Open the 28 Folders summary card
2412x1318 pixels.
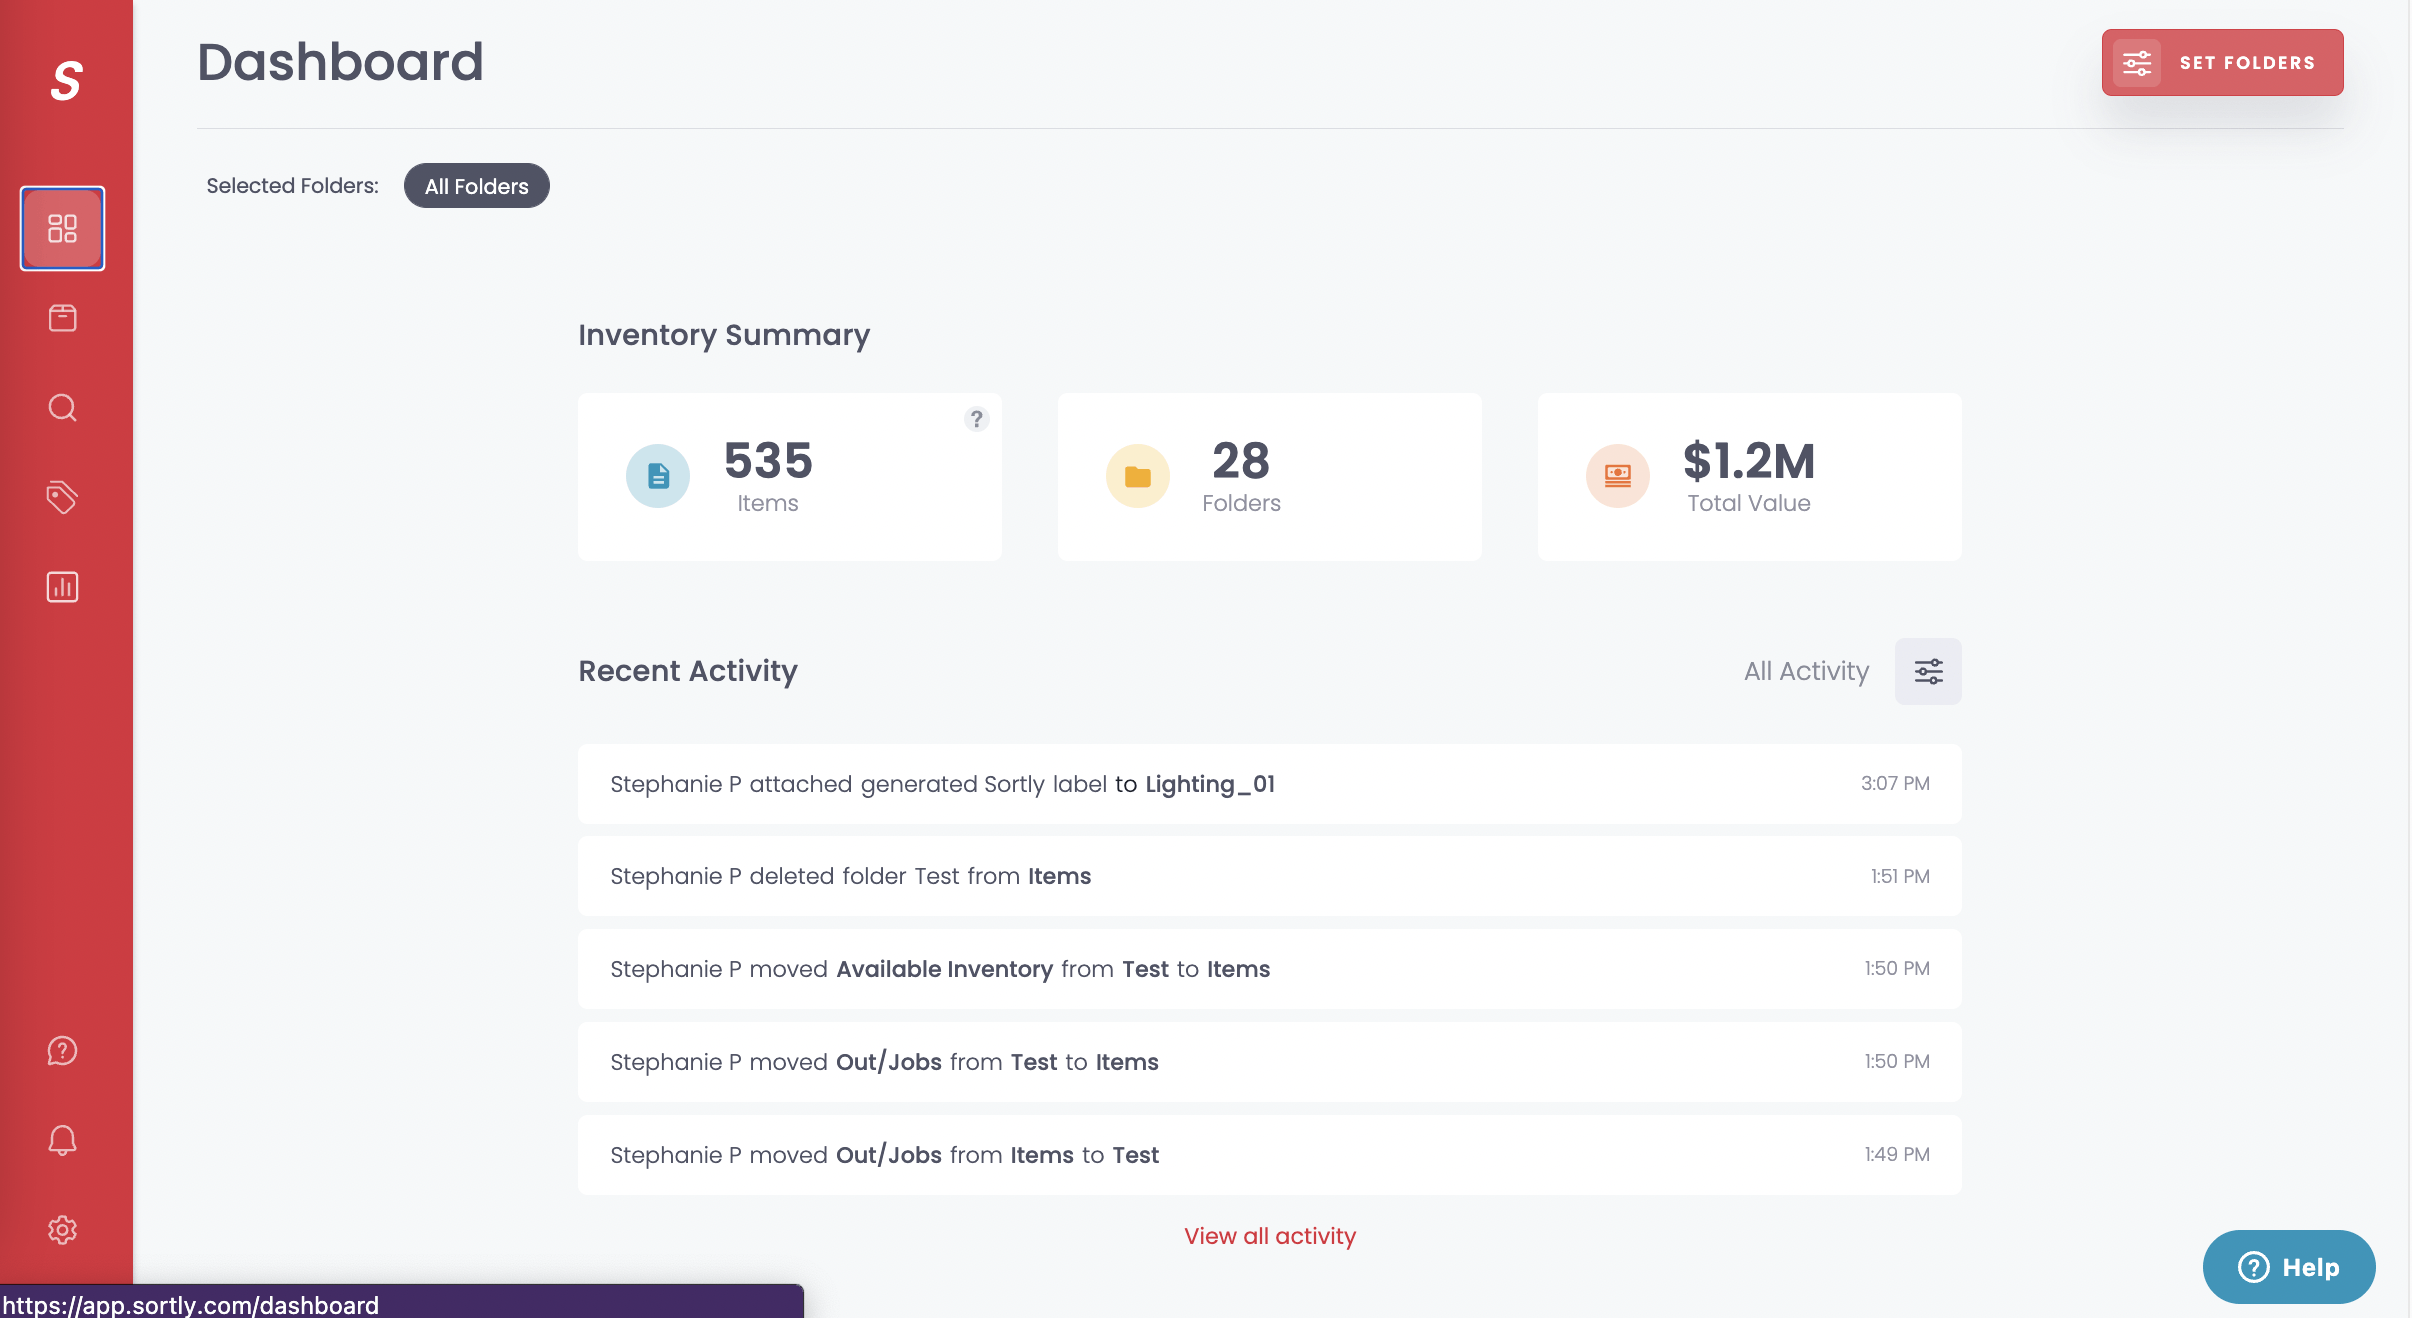coord(1269,477)
